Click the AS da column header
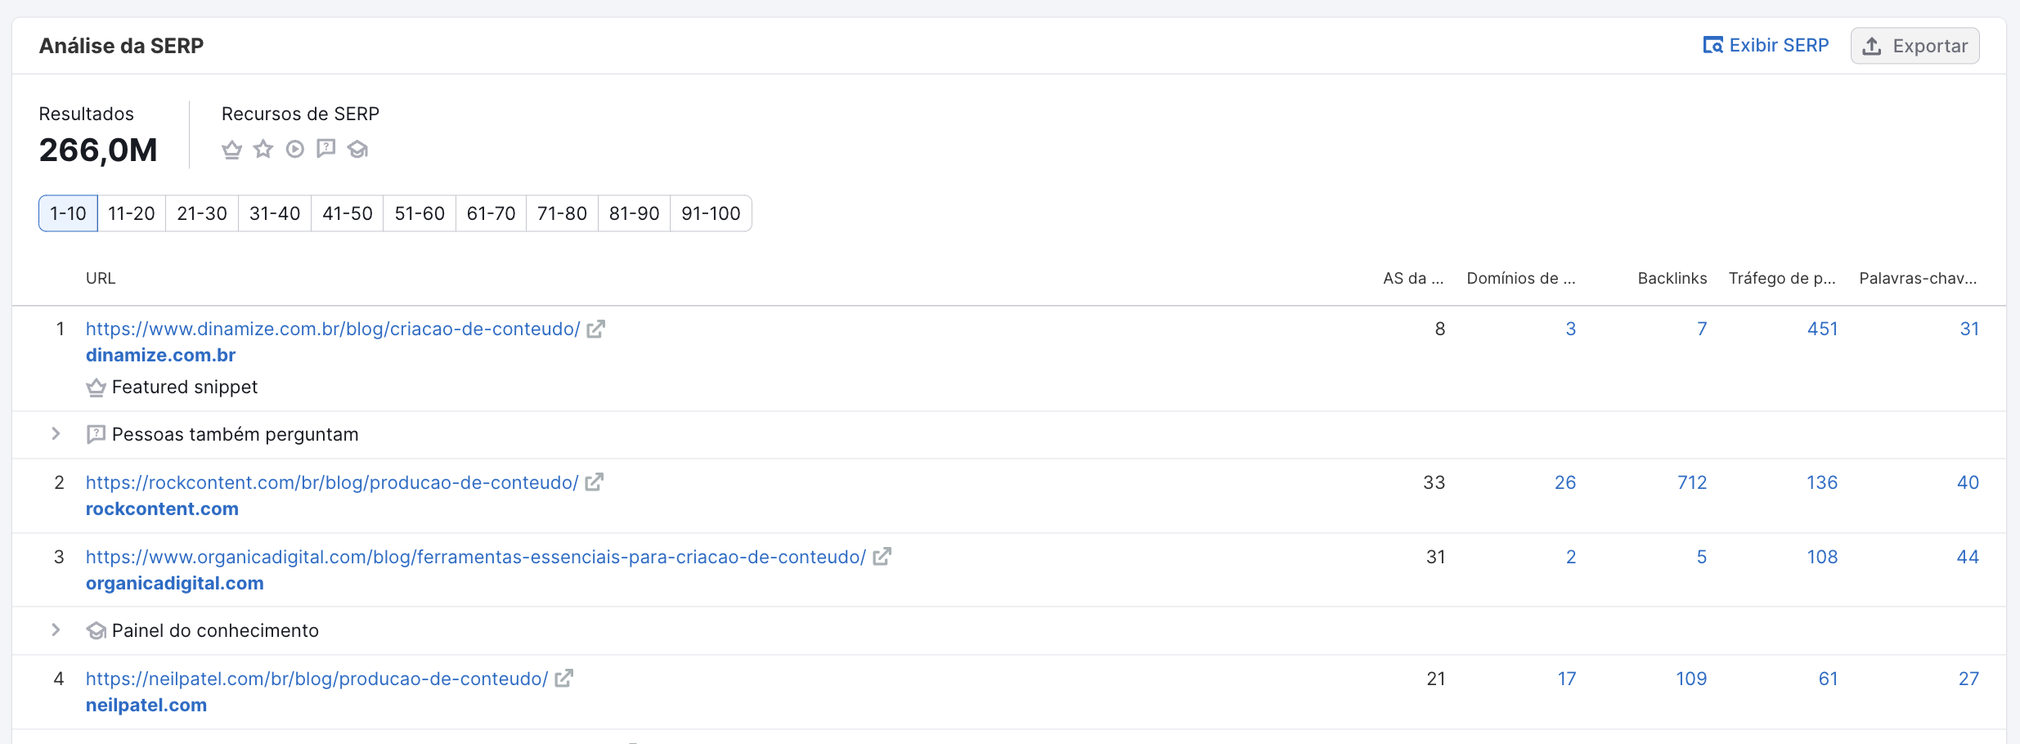The image size is (2020, 744). [x=1413, y=278]
